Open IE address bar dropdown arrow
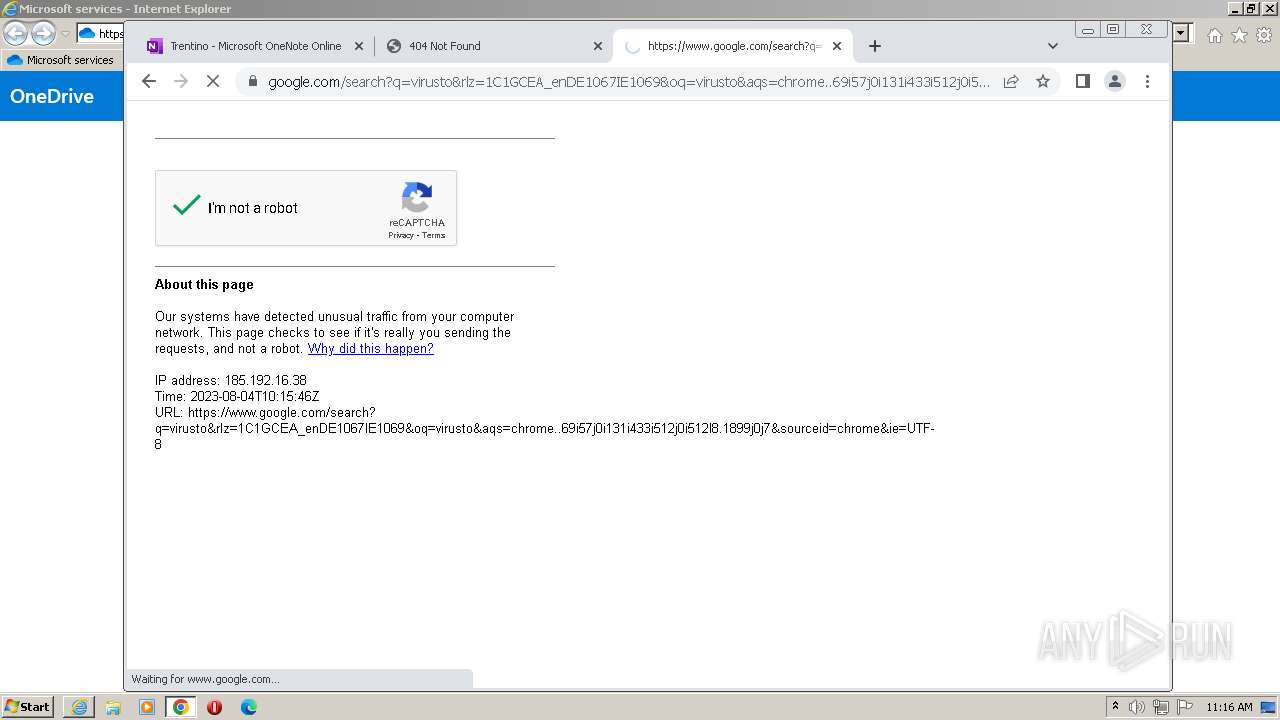1280x720 pixels. click(1182, 34)
